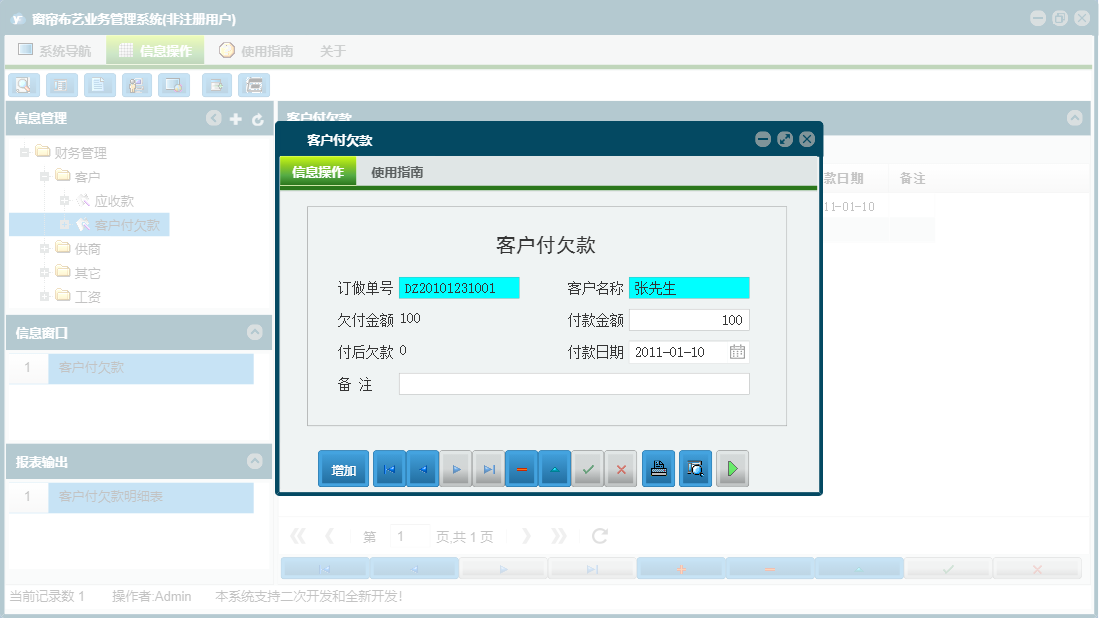Confirm record with the green checkmark icon
This screenshot has height=618, width=1099.
pos(588,468)
